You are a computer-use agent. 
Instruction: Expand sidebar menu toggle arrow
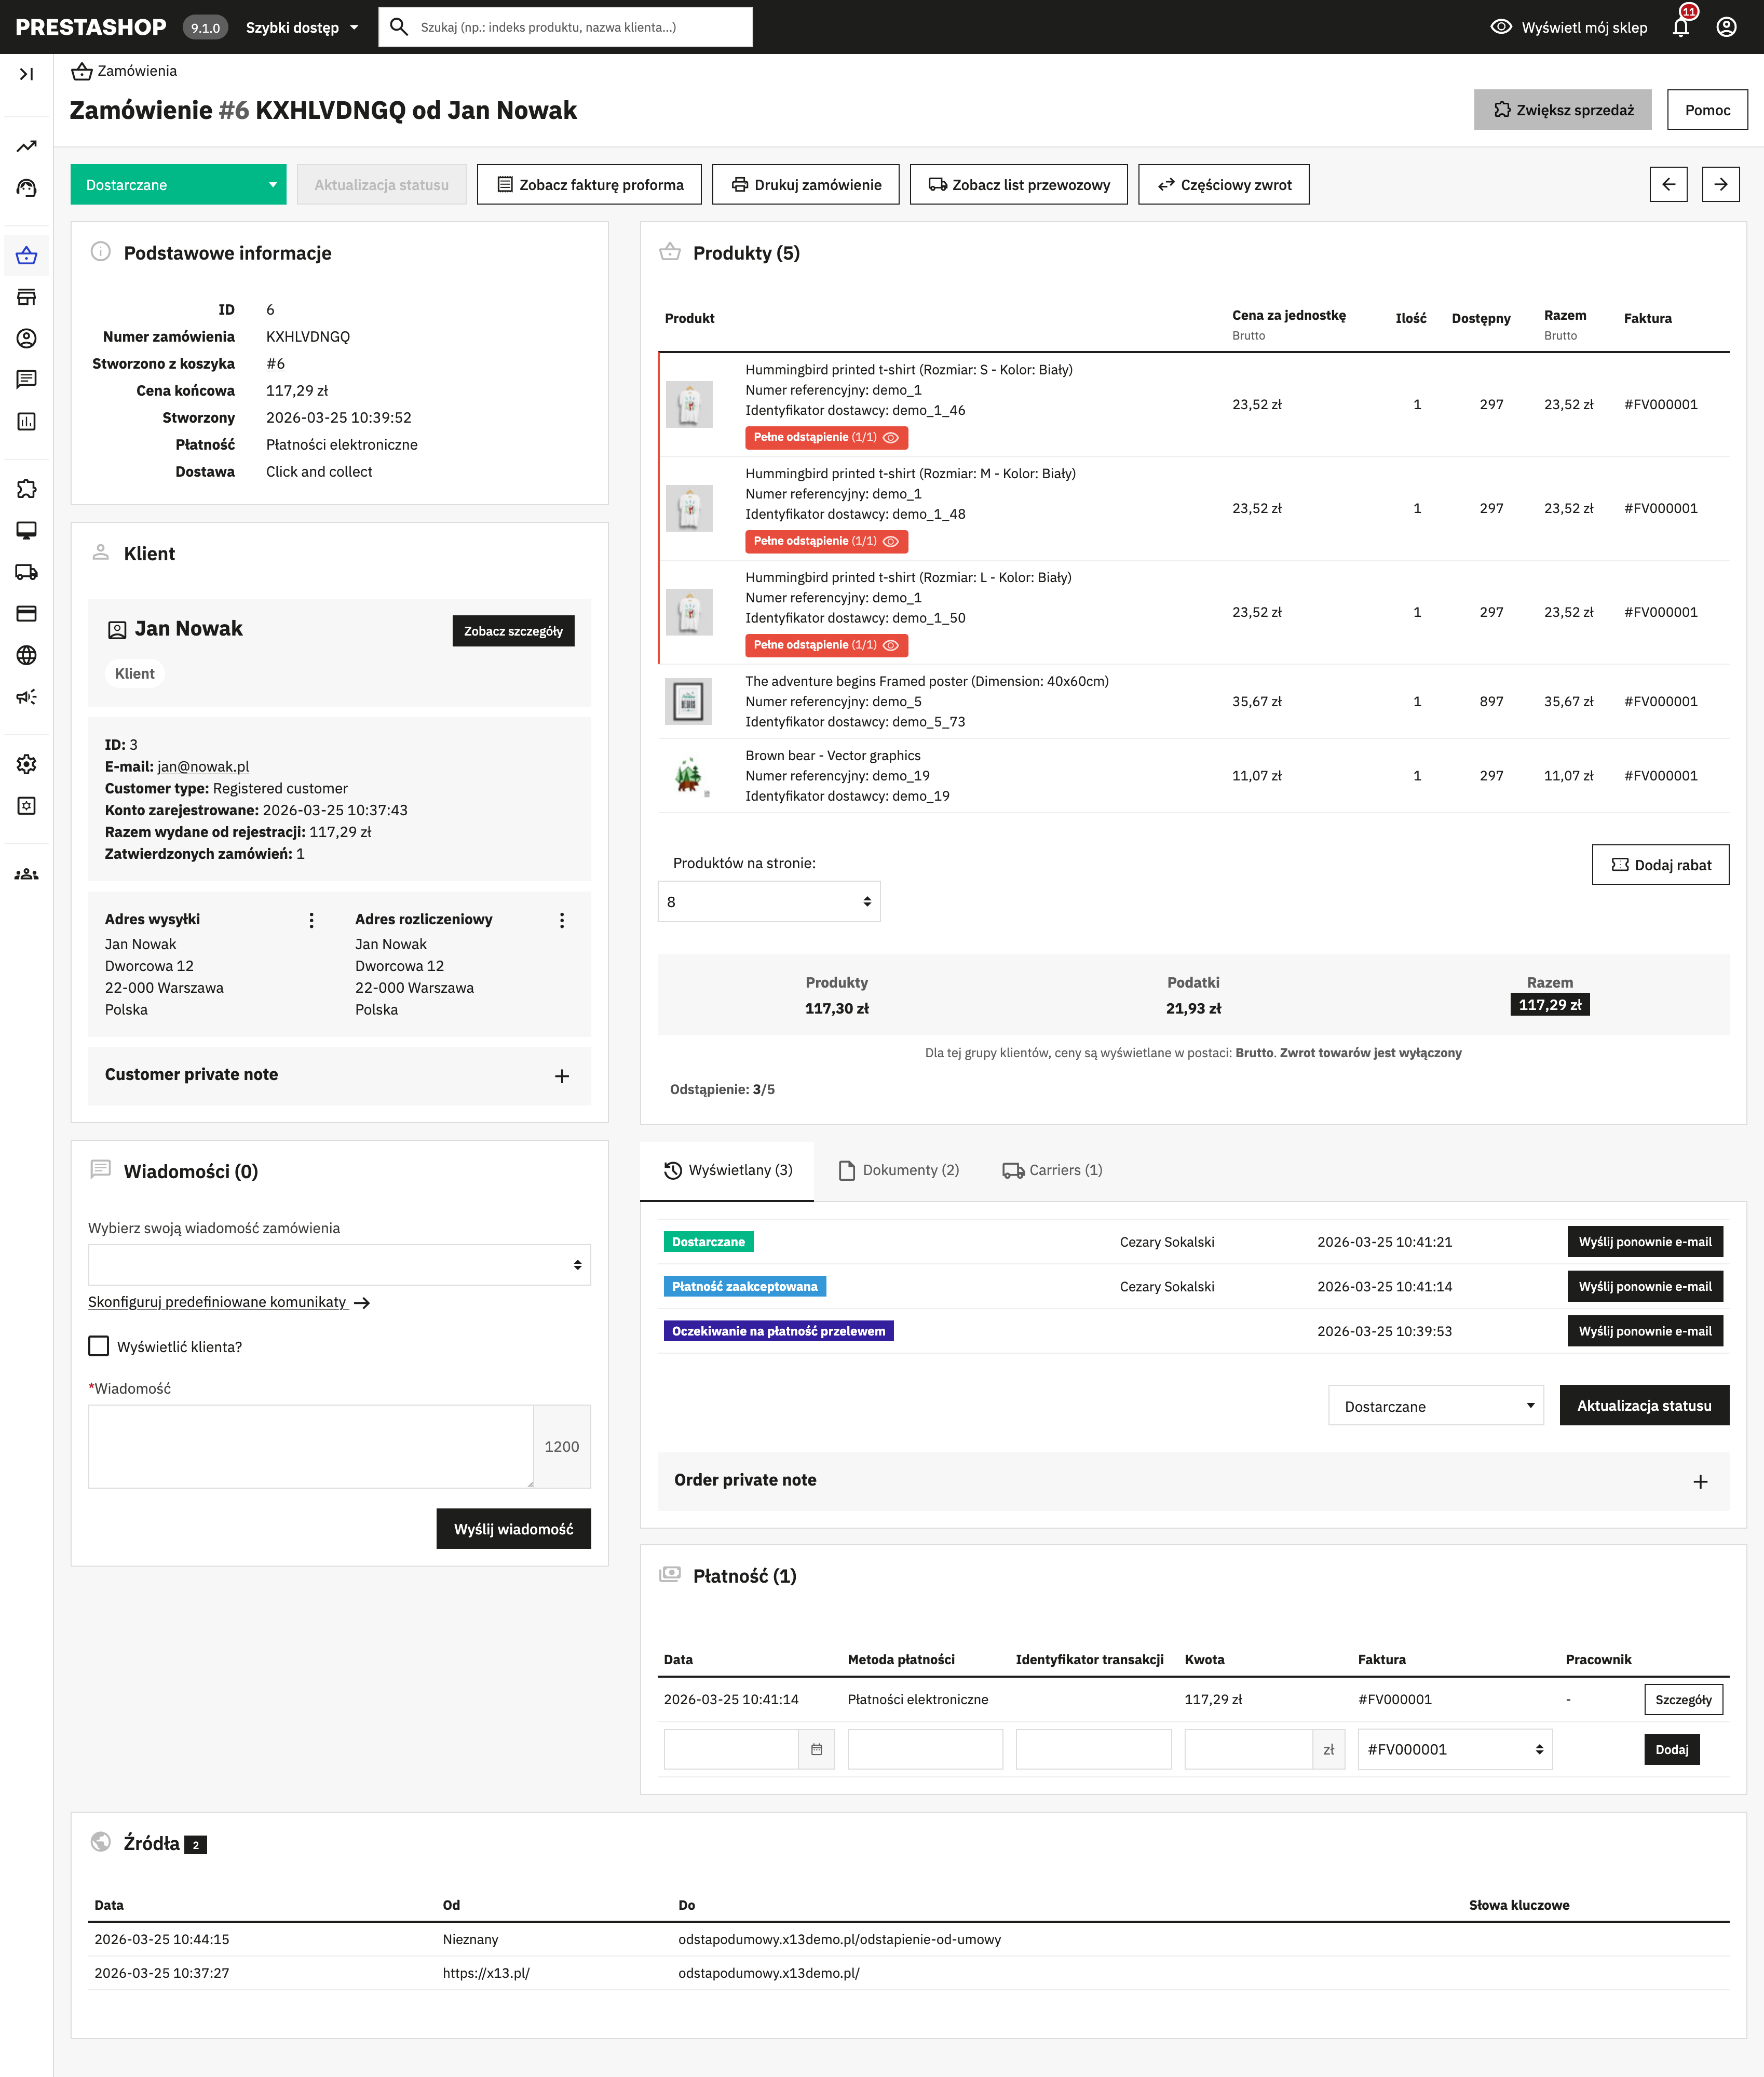coord(27,74)
